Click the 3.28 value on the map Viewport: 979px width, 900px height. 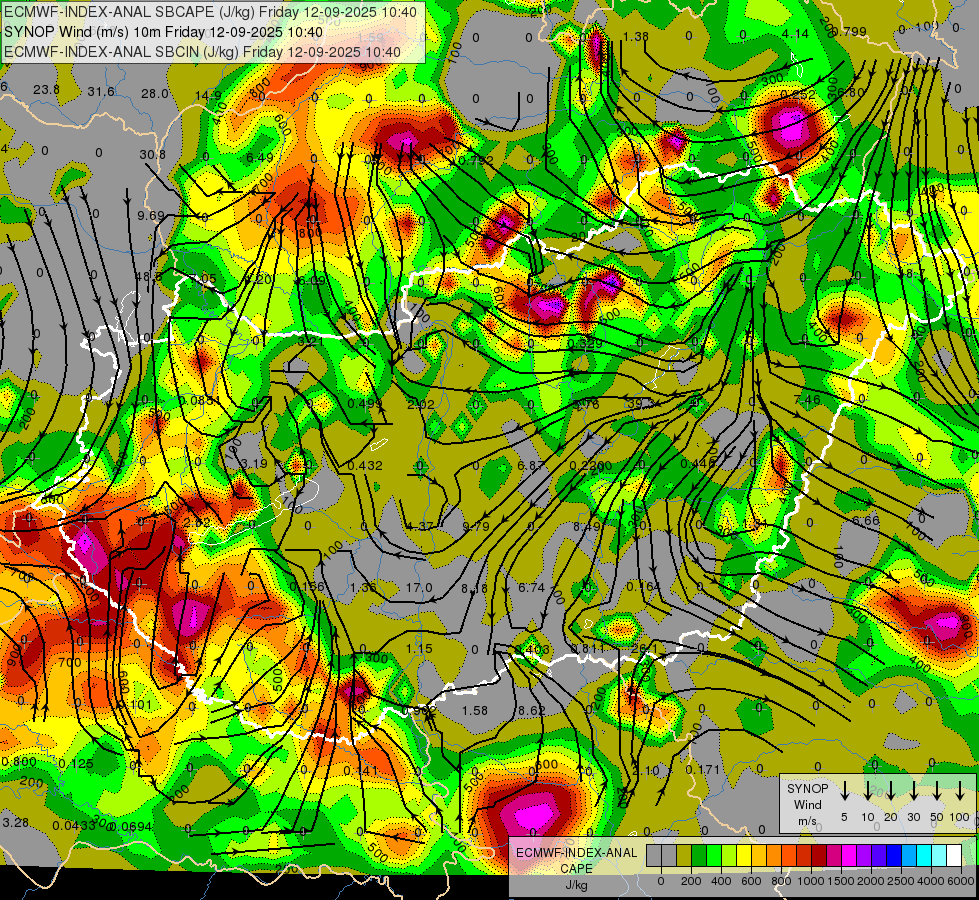click(x=16, y=823)
